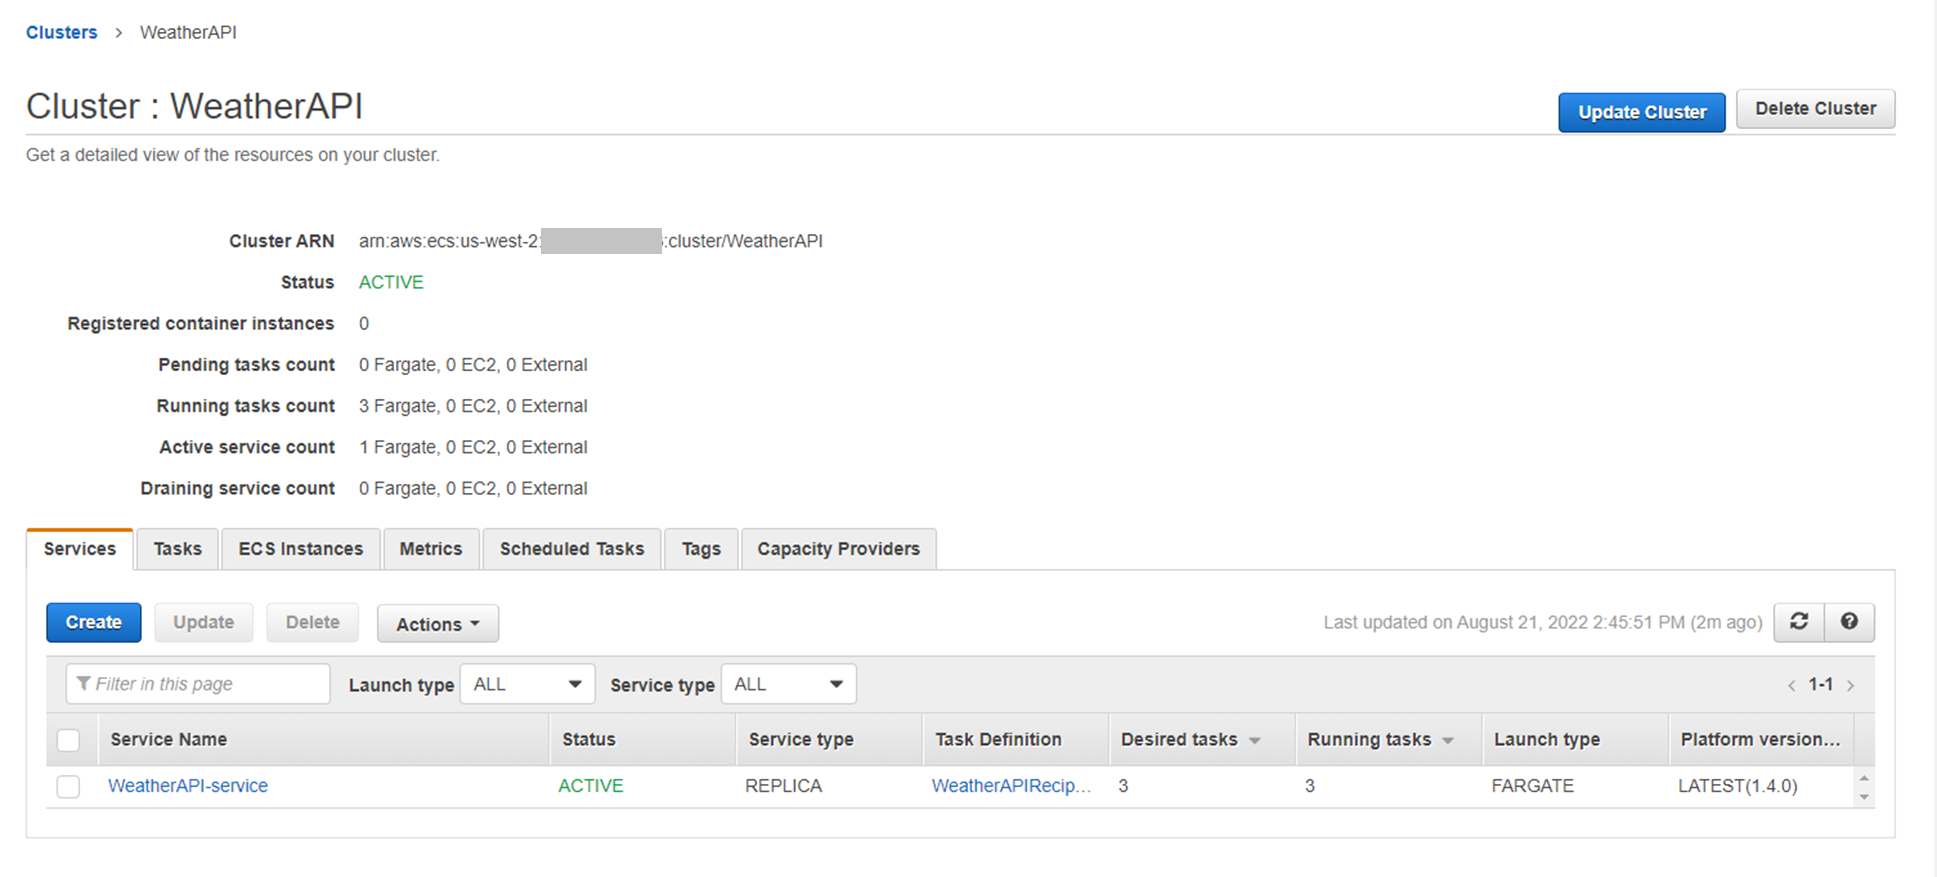The height and width of the screenshot is (877, 1937).
Task: Open the ECS Instances tab
Action: click(301, 549)
